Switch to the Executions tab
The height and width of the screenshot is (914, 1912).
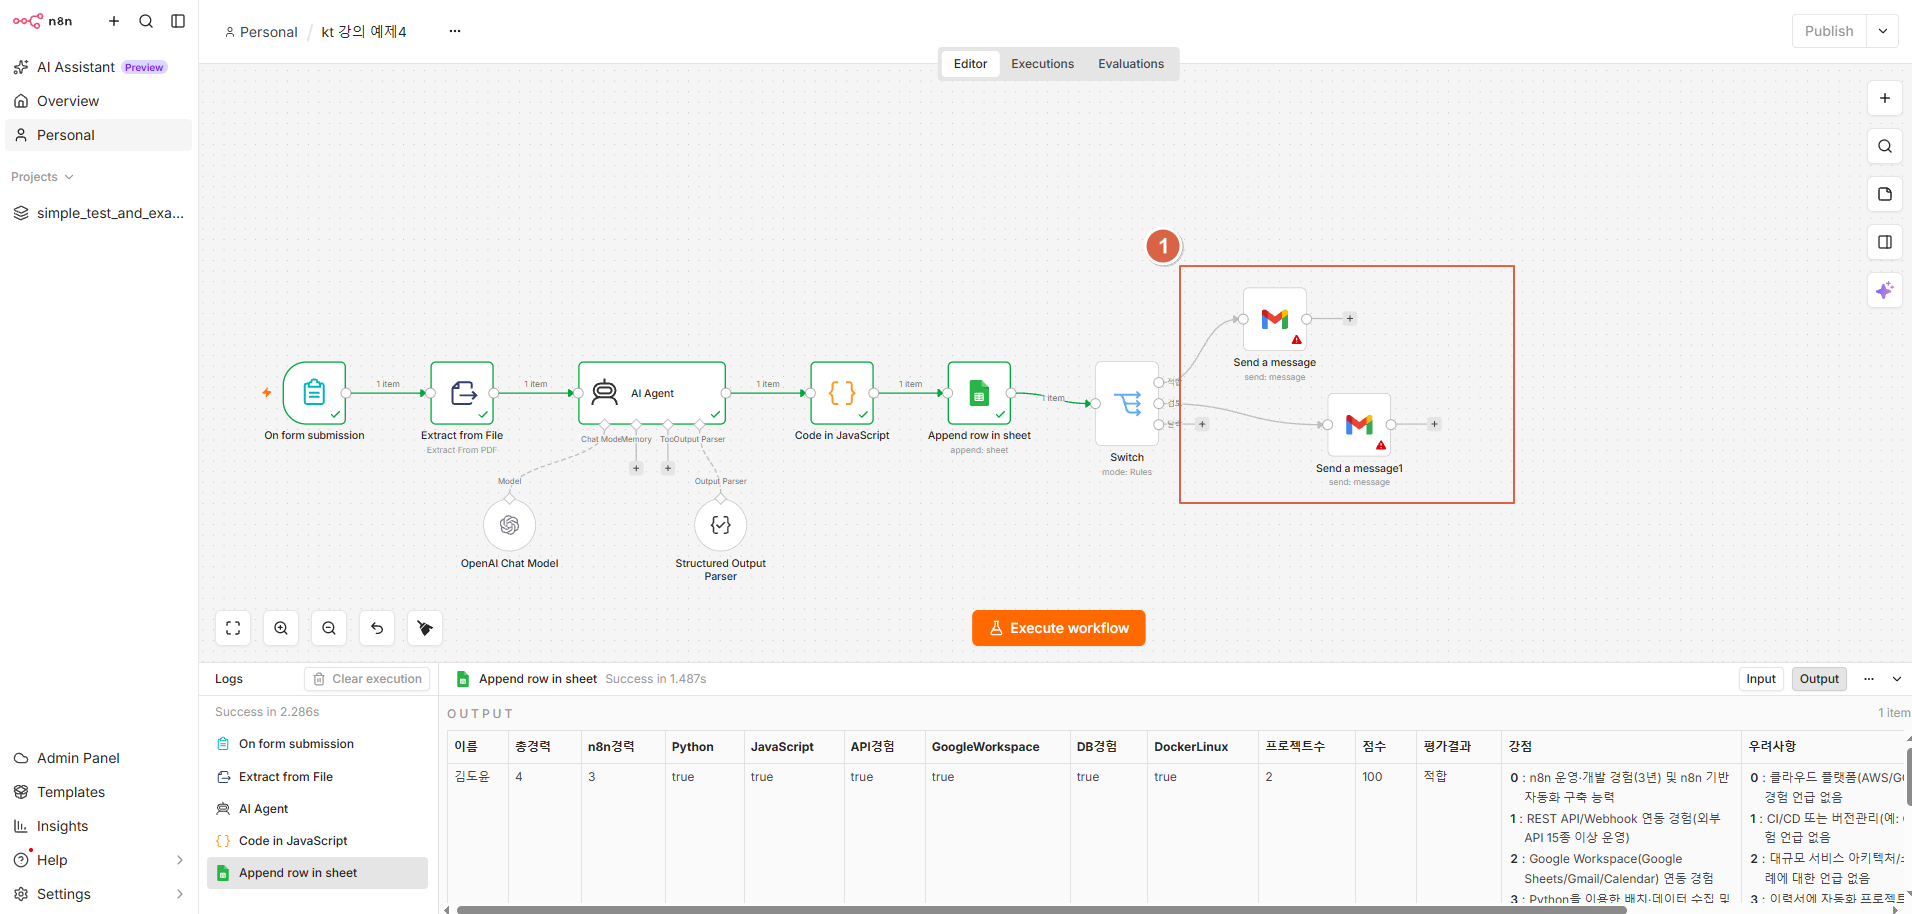(1042, 64)
